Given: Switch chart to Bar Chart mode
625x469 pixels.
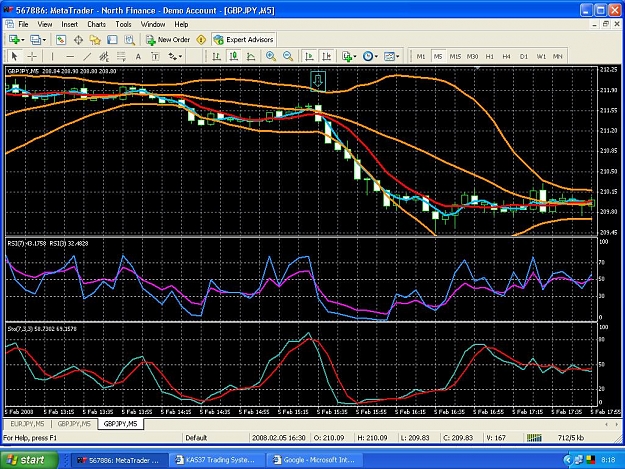Looking at the screenshot, I should [x=216, y=57].
